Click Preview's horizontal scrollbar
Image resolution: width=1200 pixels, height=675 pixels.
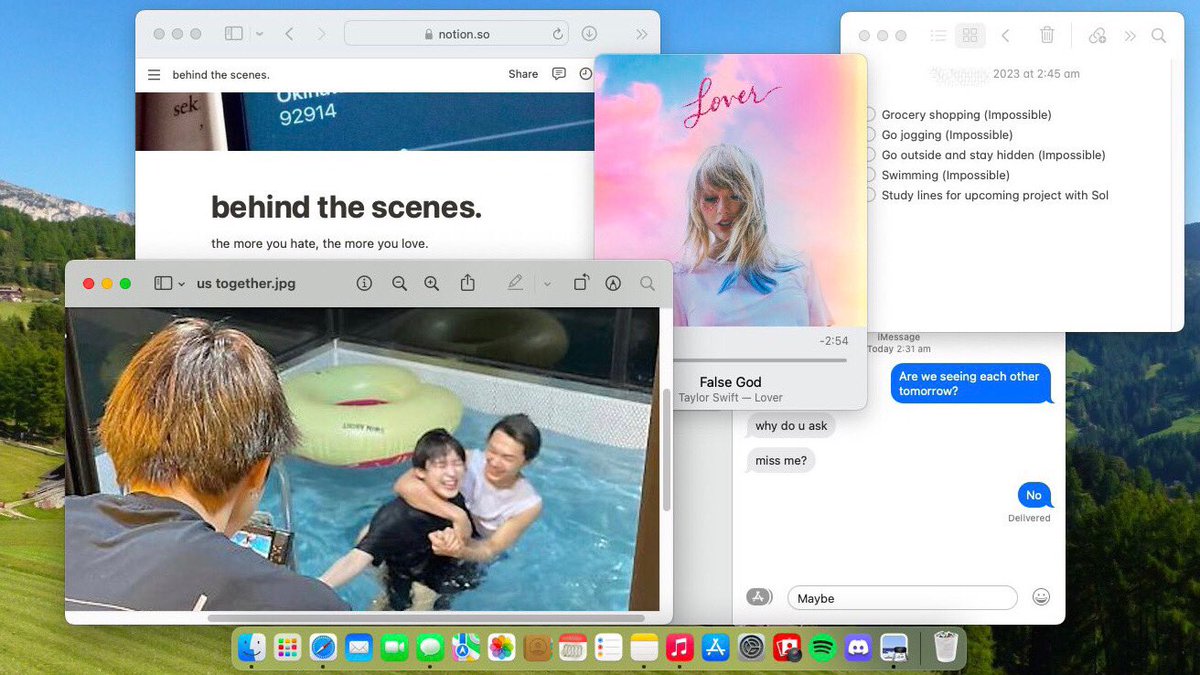426,618
